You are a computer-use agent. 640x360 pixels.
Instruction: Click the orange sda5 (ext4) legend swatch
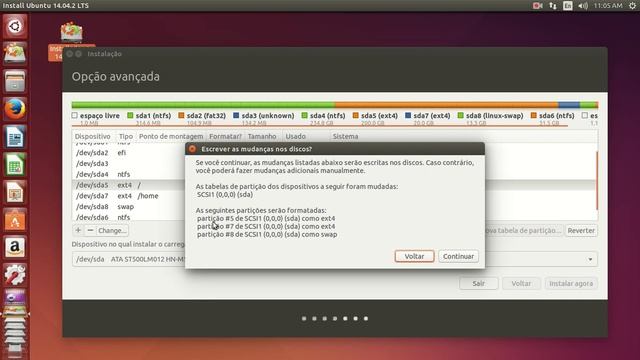356,116
